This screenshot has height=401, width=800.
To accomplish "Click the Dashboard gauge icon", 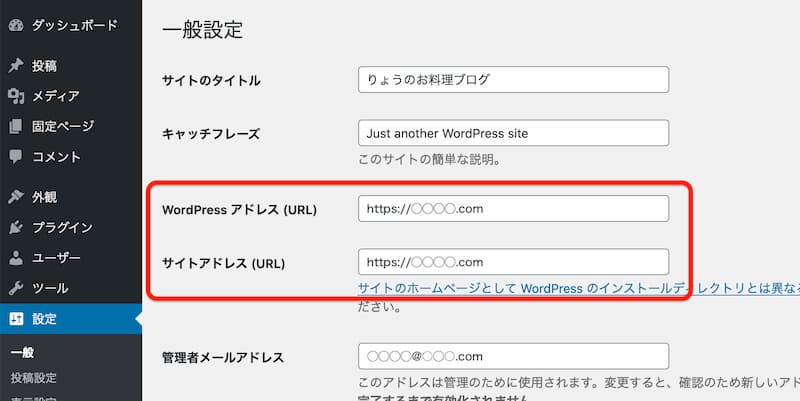I will (16, 25).
